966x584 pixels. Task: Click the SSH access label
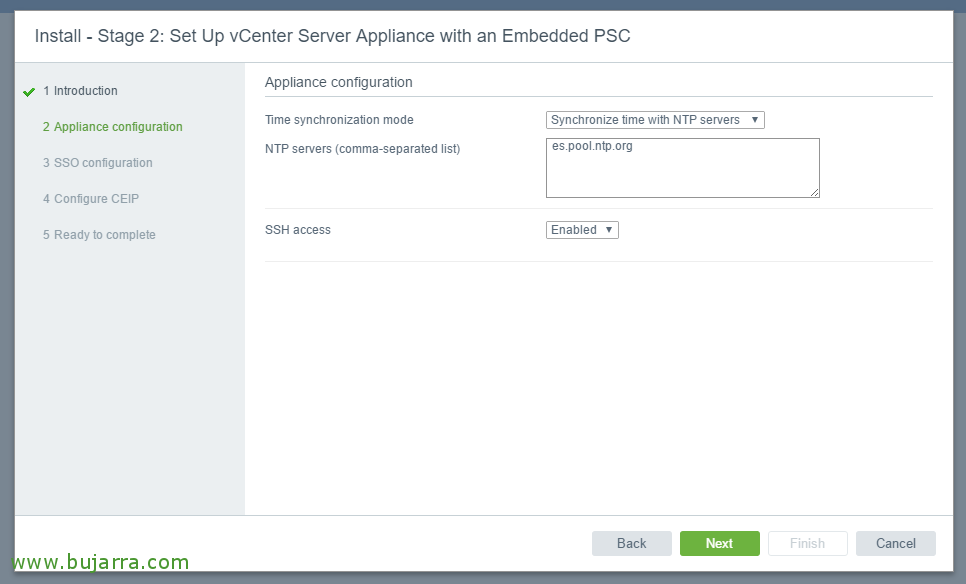click(x=298, y=230)
